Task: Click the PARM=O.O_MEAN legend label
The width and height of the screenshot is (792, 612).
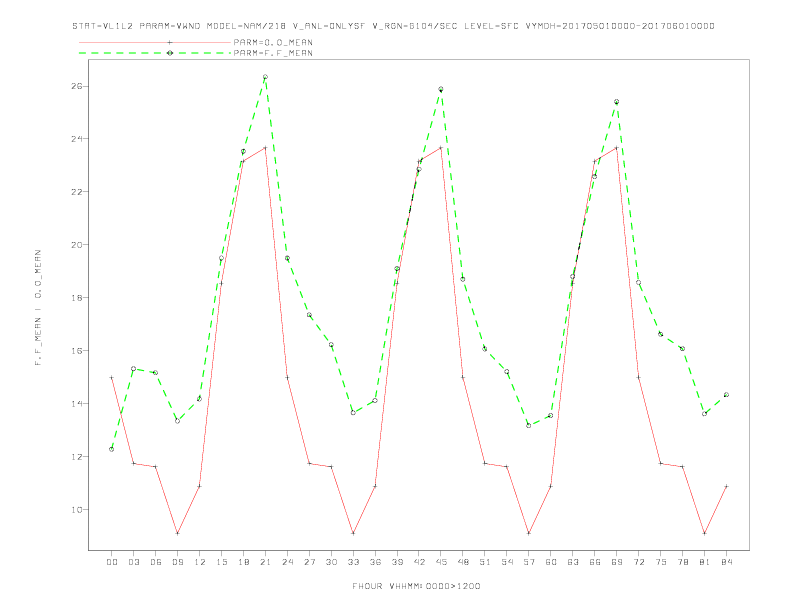Action: click(x=273, y=42)
